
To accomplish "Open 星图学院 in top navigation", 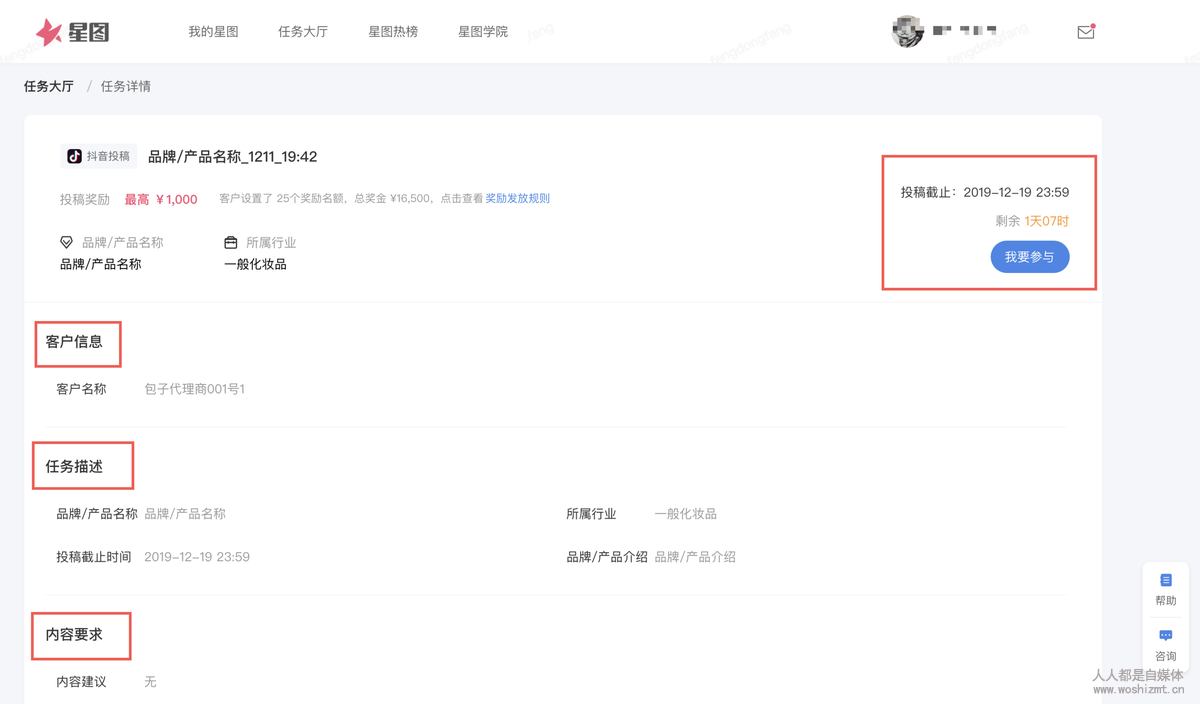I will point(483,32).
